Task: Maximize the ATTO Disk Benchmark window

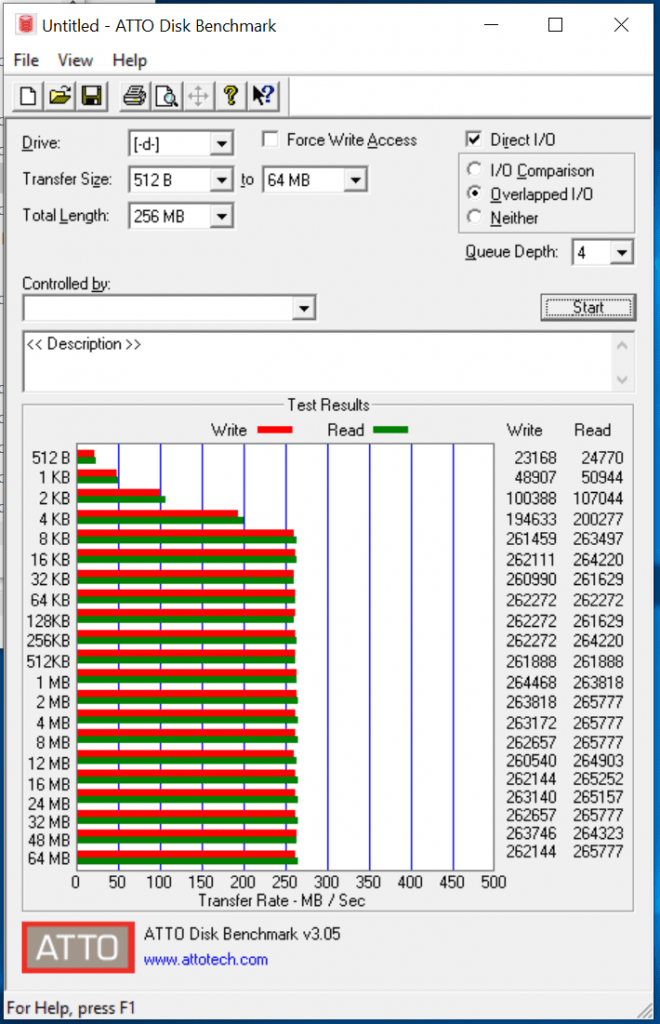Action: tap(556, 25)
